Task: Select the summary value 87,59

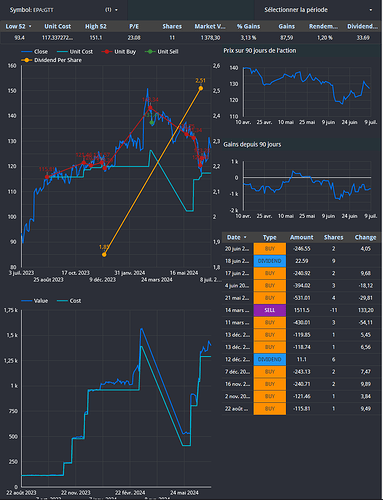Action: tap(287, 38)
